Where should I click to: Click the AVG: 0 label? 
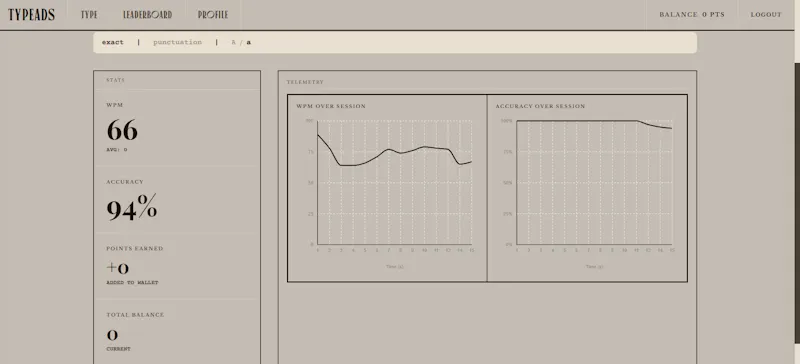pyautogui.click(x=117, y=150)
